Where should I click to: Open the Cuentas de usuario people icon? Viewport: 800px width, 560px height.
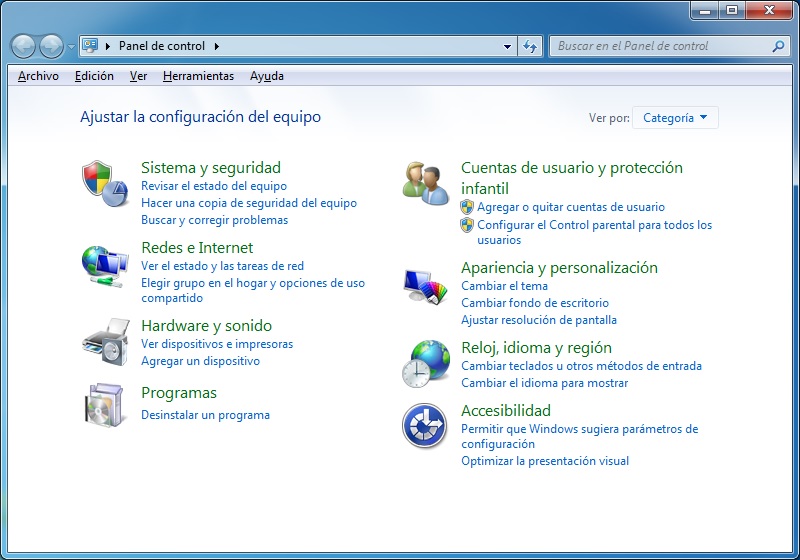click(426, 183)
